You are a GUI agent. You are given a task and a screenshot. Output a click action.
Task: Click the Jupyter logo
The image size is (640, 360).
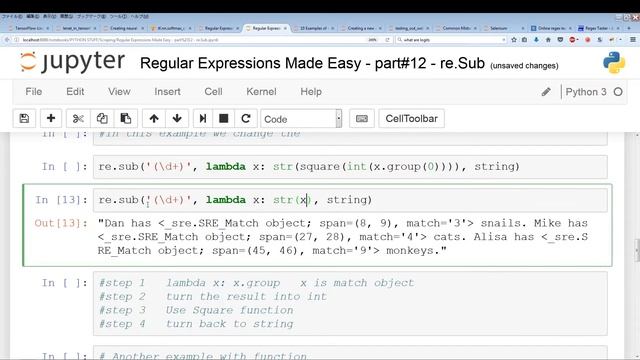pos(72,62)
